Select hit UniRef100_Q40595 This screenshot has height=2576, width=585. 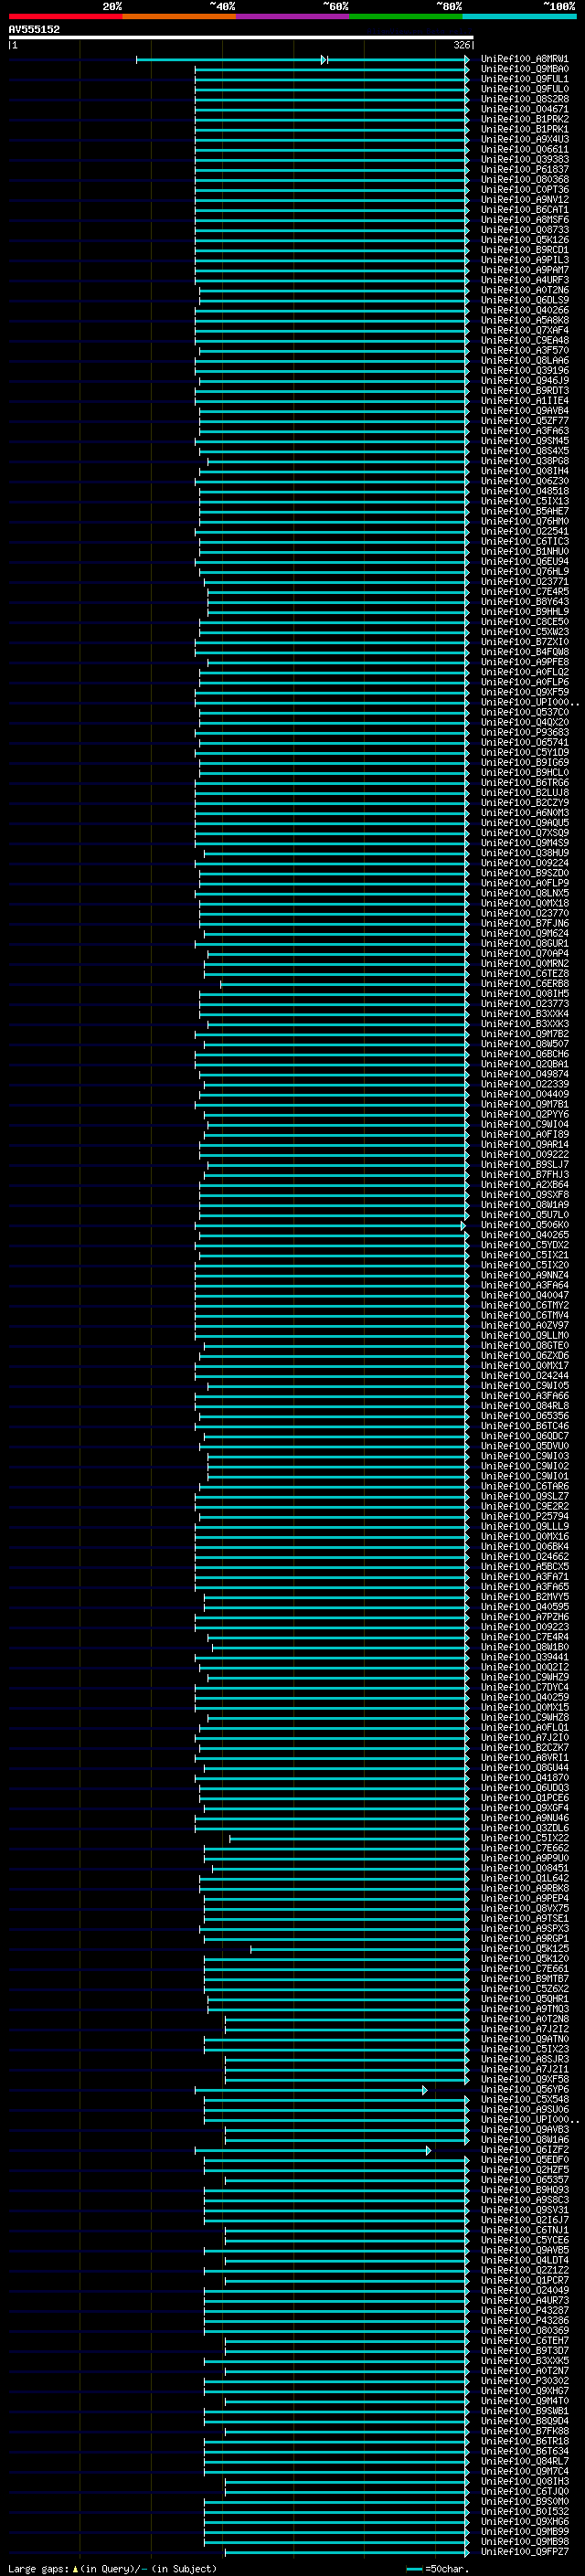525,1607
